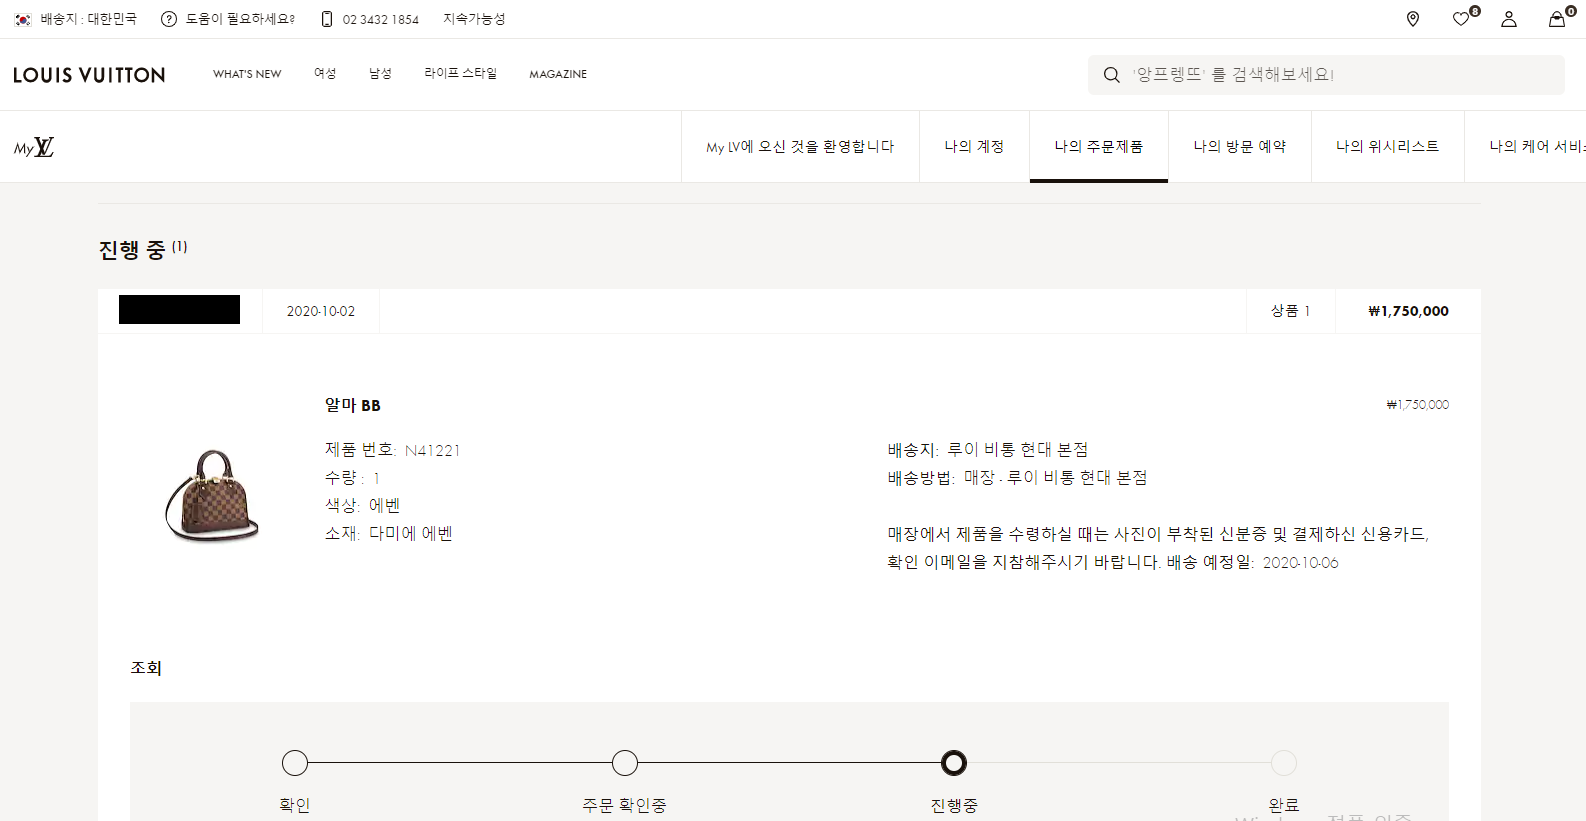Viewport: 1586px width, 821px height.
Task: Open the shopping bag icon
Action: pyautogui.click(x=1557, y=19)
